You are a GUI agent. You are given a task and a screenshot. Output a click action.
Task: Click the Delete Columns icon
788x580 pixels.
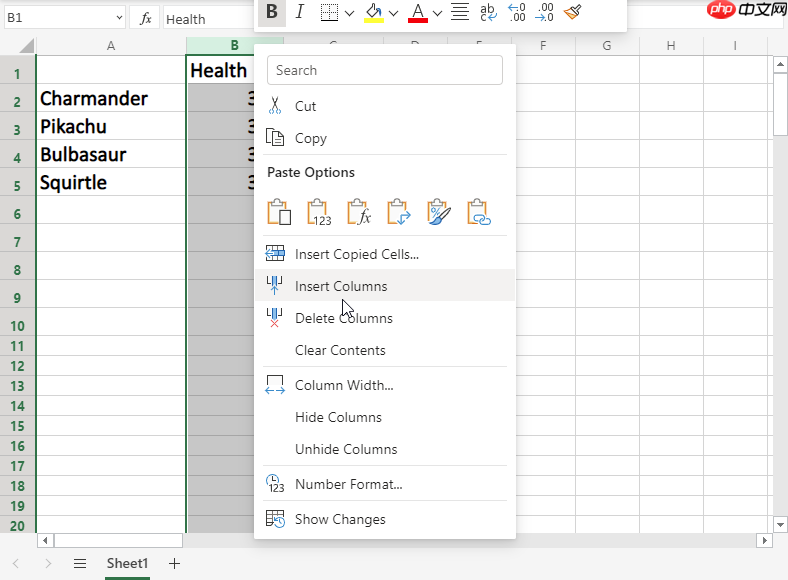(x=274, y=318)
